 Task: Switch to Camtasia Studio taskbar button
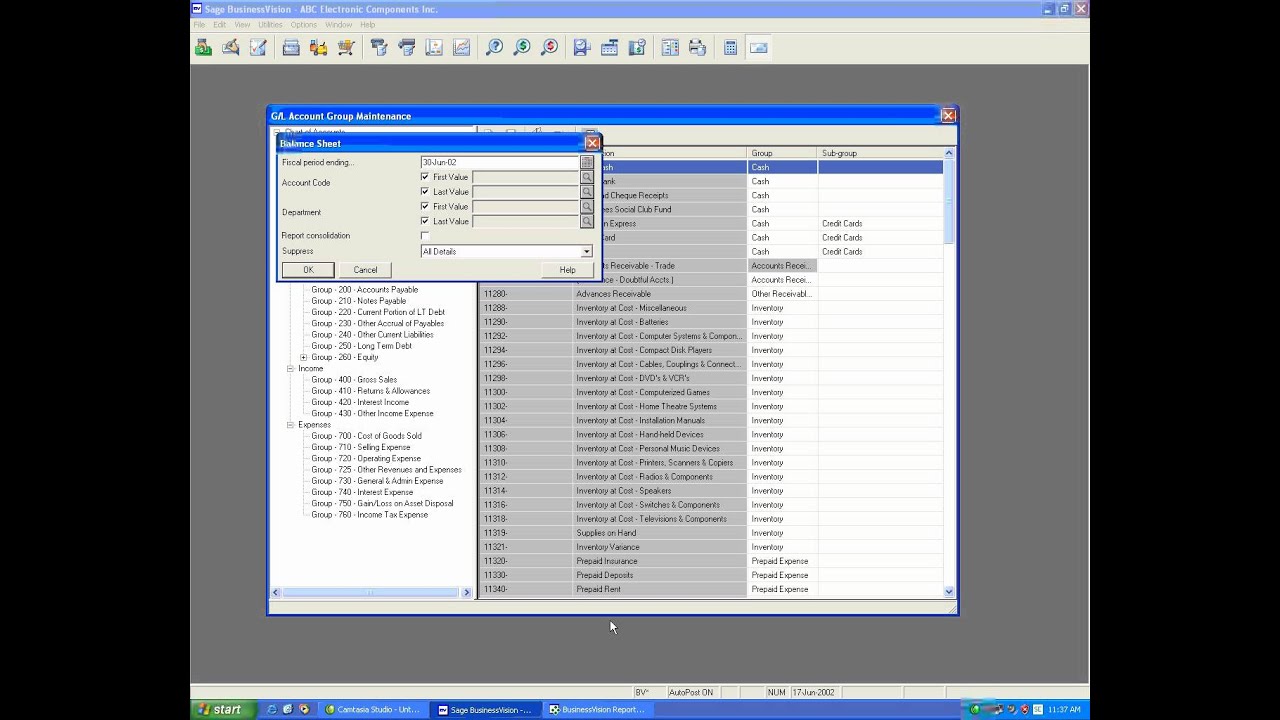click(x=372, y=709)
